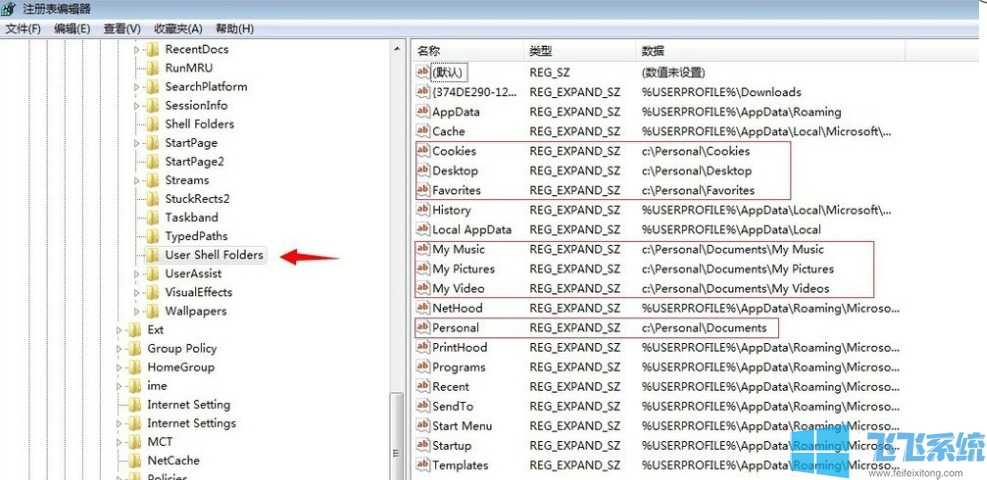
Task: Select the Local AppData value name
Action: coord(471,230)
